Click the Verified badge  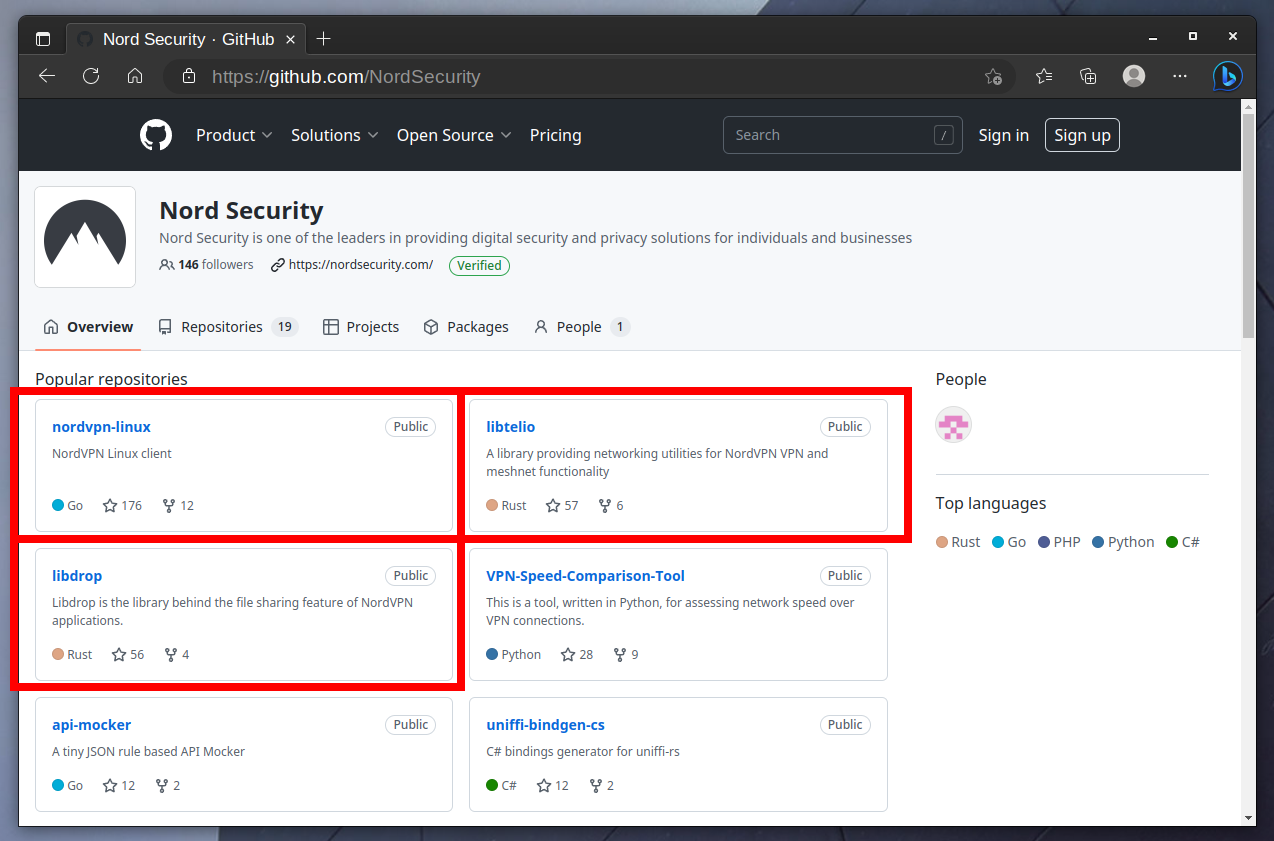coord(479,265)
